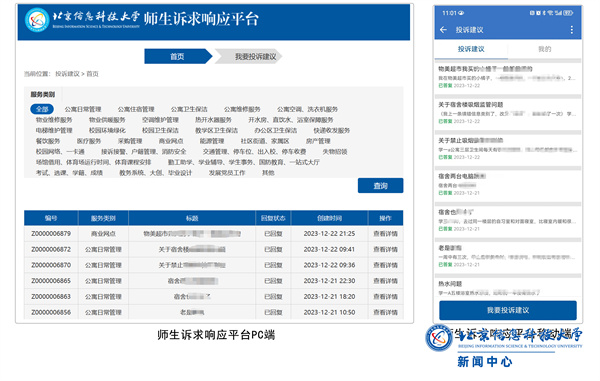Viewport: 600px width, 381px height.
Task: Choose the 热开水器服务 category
Action: pyautogui.click(x=213, y=120)
